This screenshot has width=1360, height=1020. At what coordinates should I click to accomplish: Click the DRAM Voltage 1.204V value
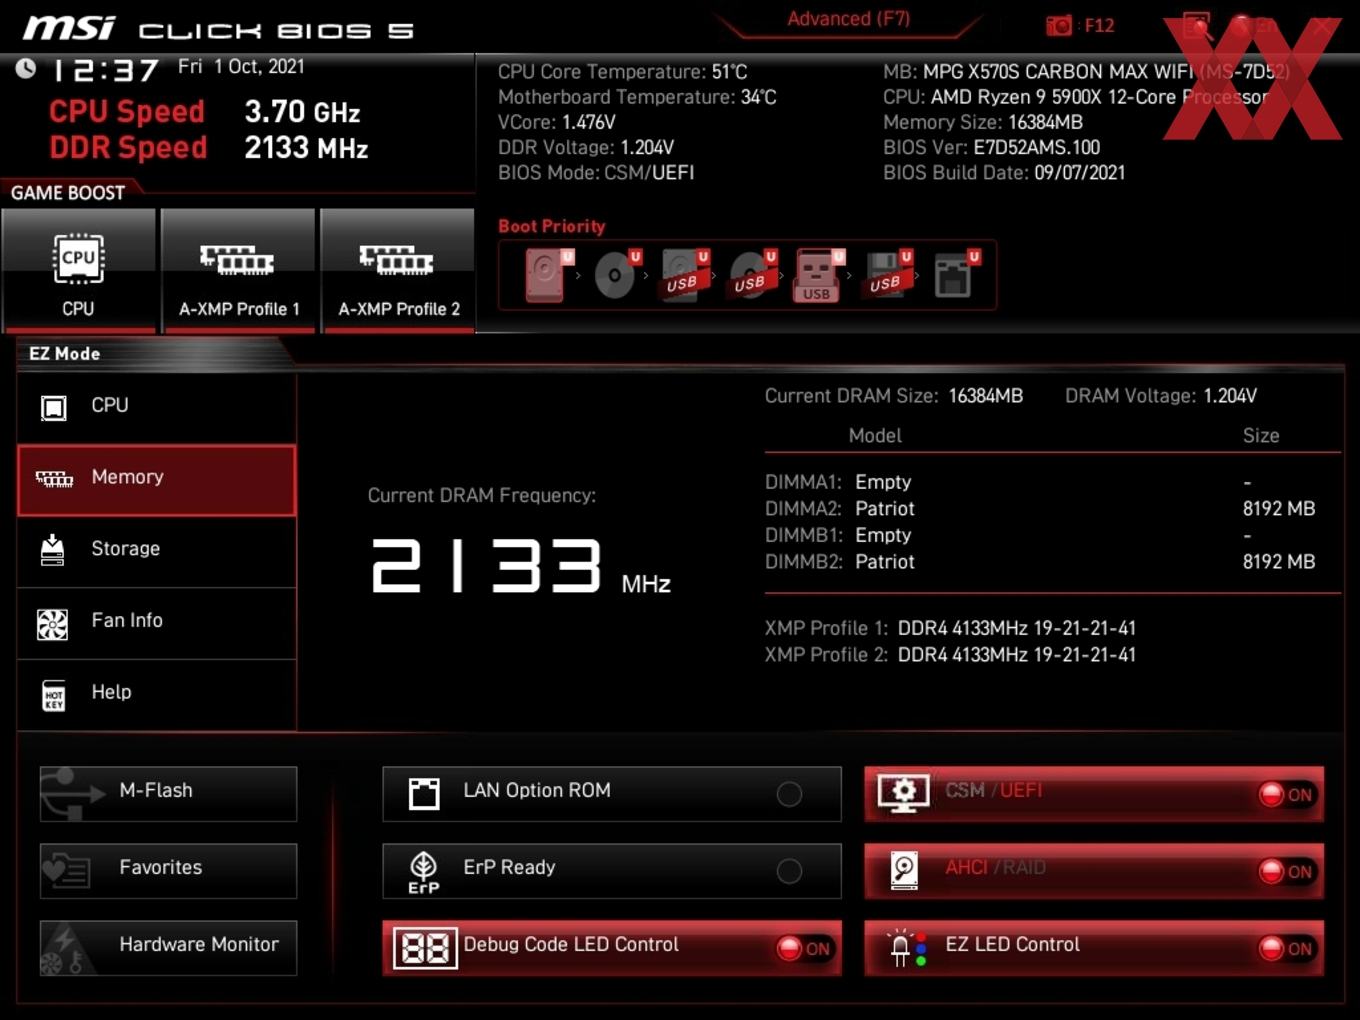(x=1230, y=396)
